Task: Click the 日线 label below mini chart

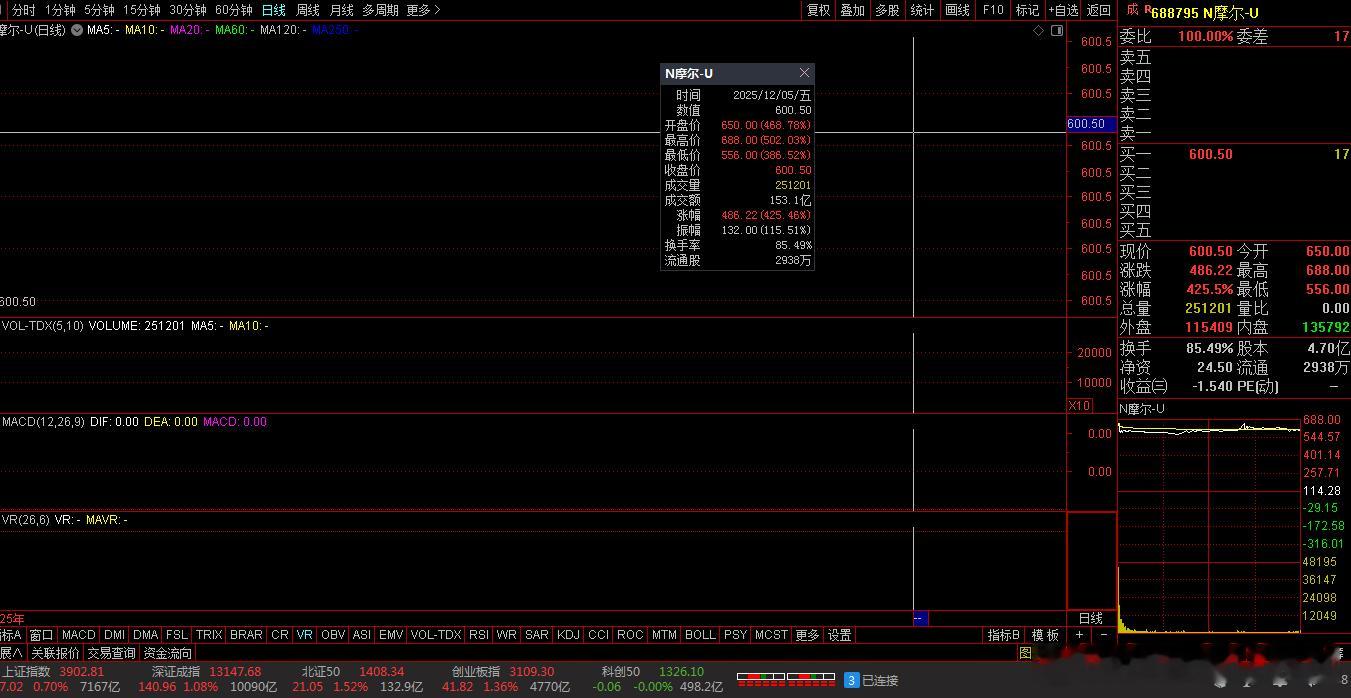Action: [1091, 619]
